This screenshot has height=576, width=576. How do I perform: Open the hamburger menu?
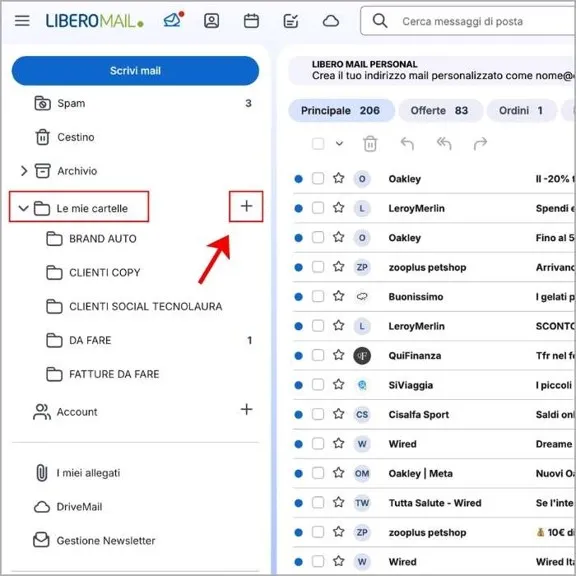coord(22,21)
